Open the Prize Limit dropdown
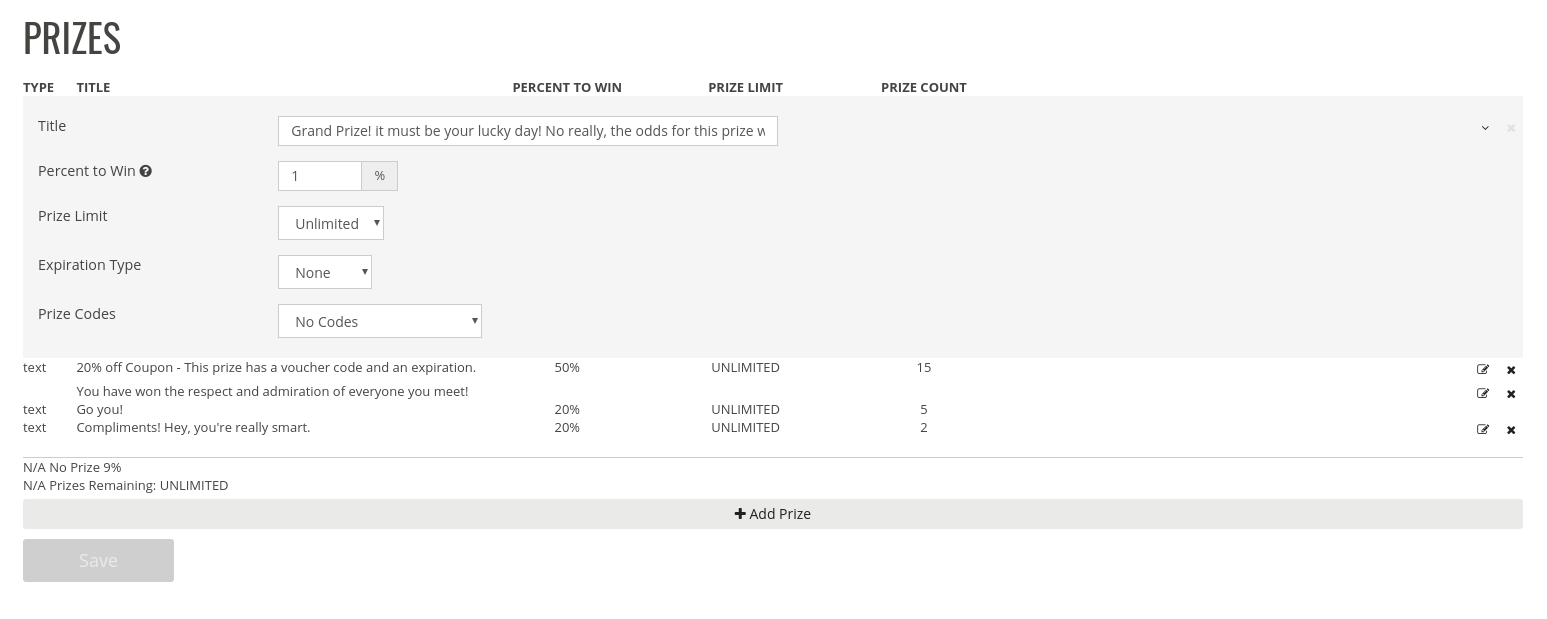Image resolution: width=1547 pixels, height=619 pixels. point(331,223)
